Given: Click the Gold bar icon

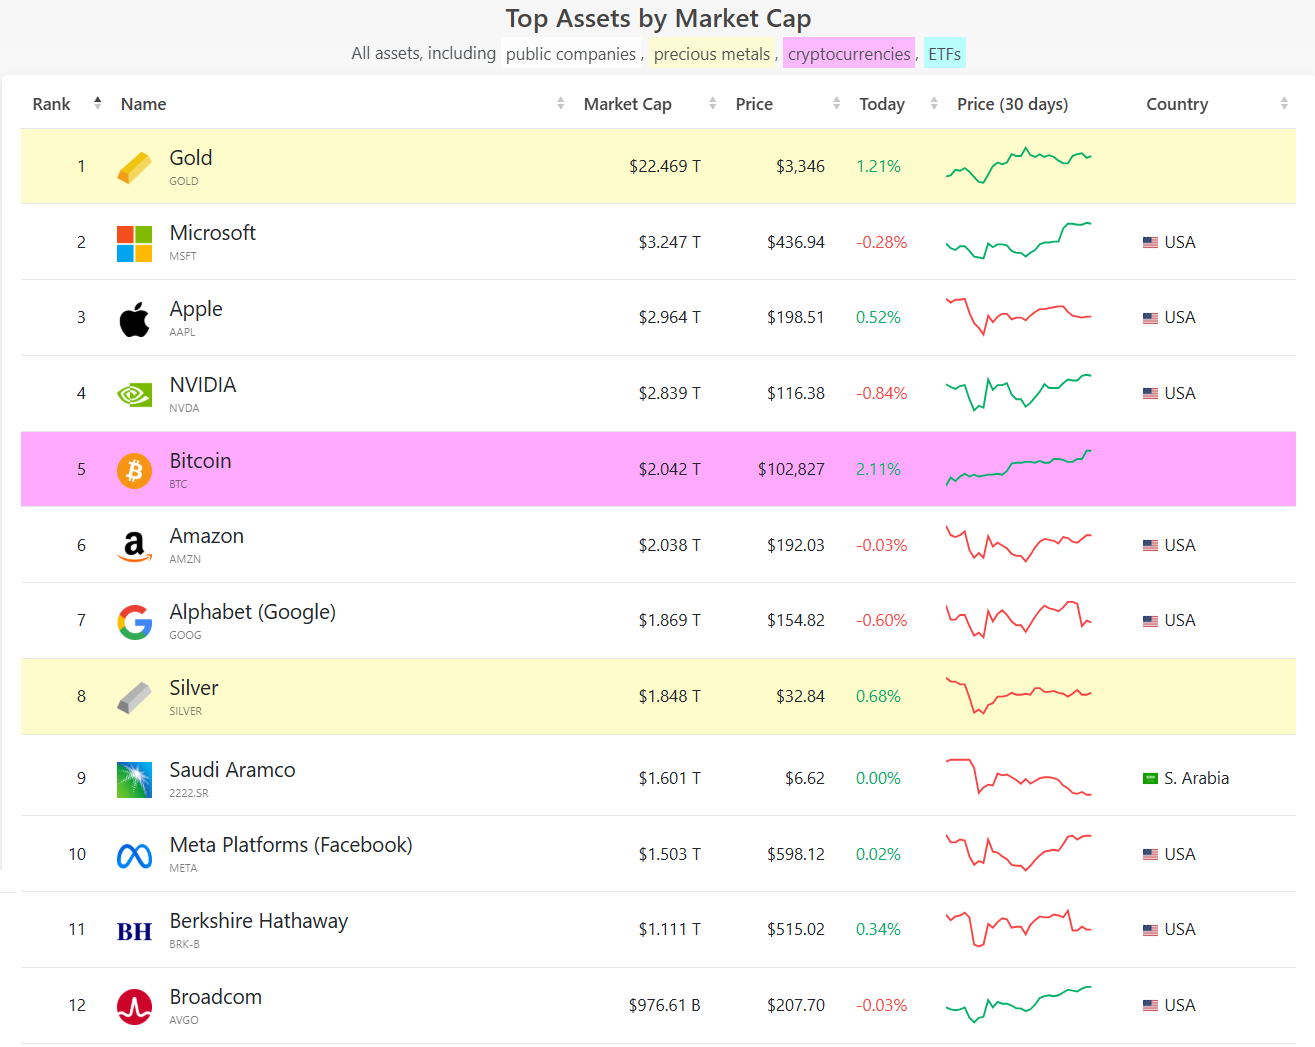Looking at the screenshot, I should pyautogui.click(x=134, y=167).
